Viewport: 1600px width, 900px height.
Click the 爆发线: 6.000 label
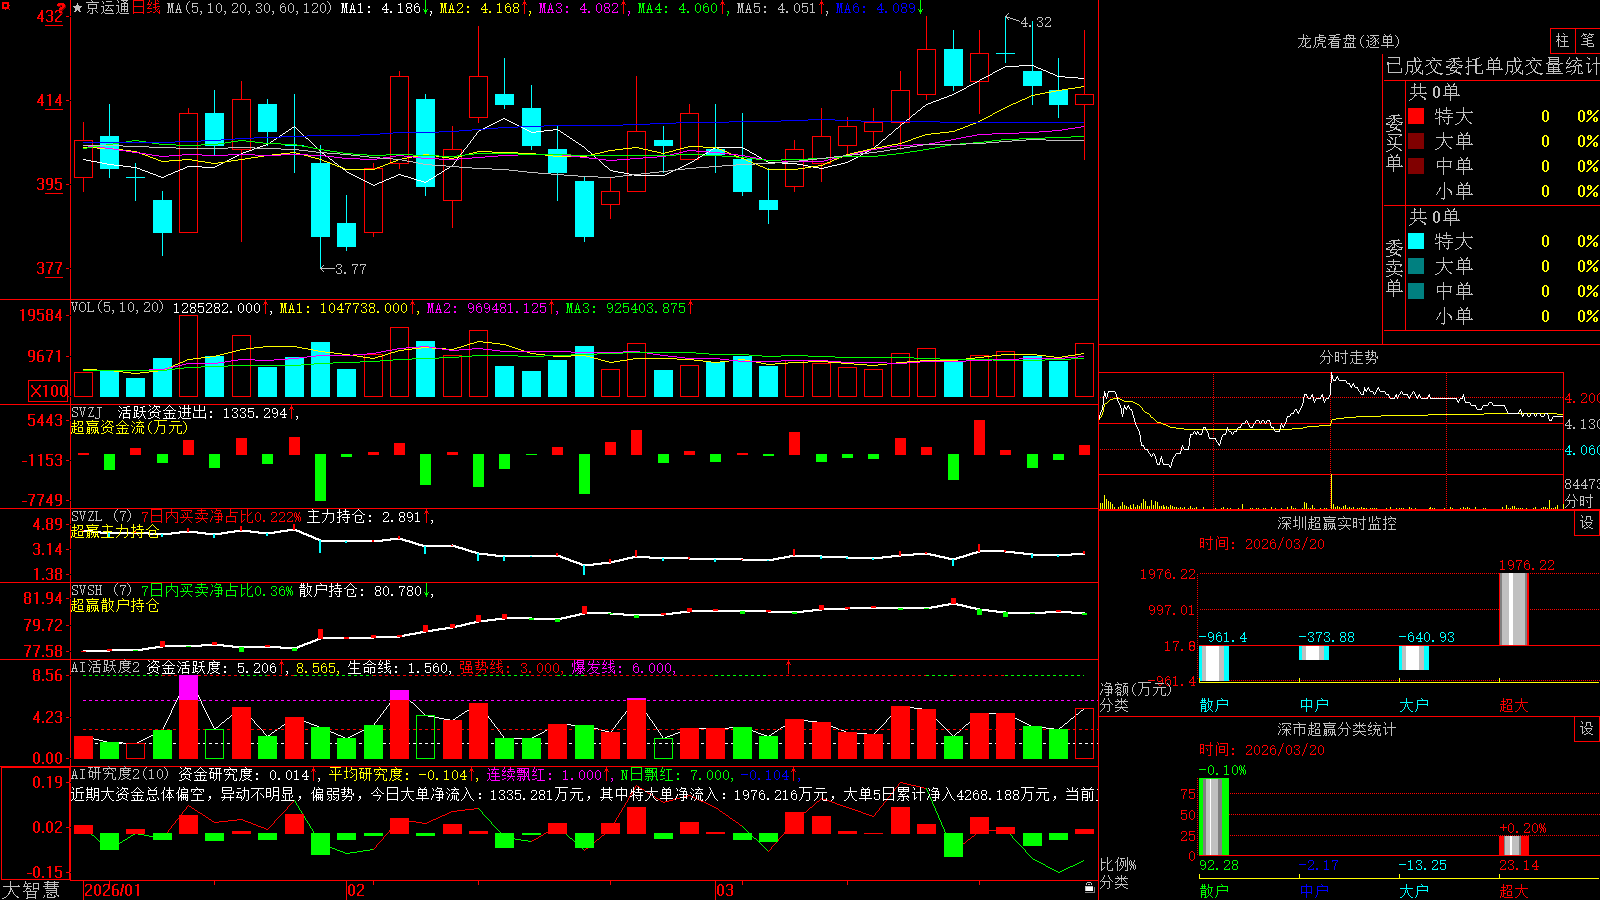point(623,668)
